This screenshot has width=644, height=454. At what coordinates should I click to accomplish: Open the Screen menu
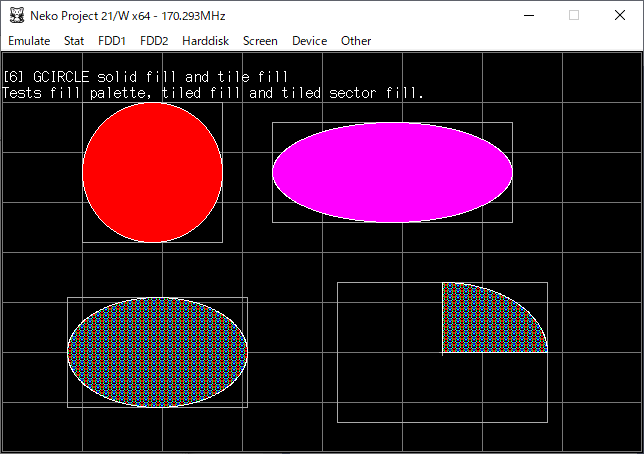click(x=260, y=41)
